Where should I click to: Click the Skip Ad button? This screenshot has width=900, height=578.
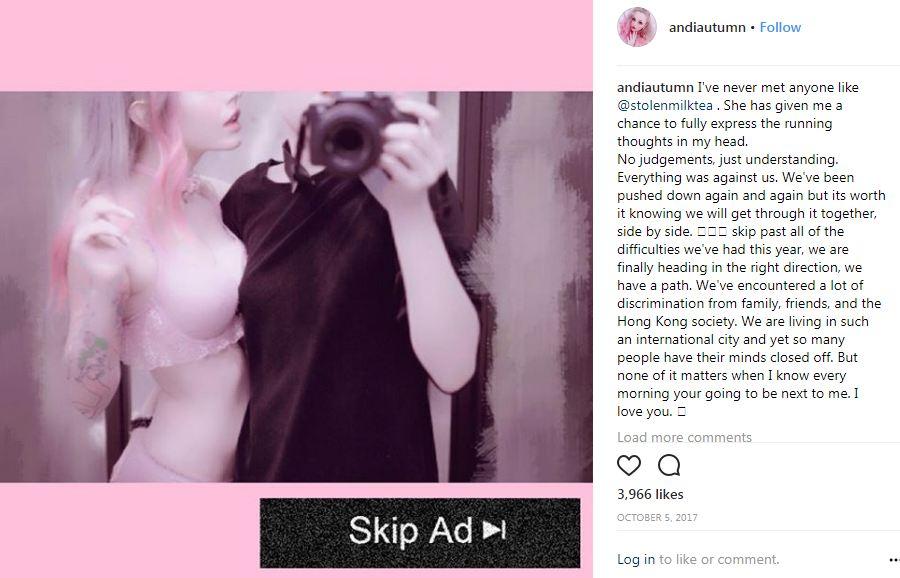(420, 533)
